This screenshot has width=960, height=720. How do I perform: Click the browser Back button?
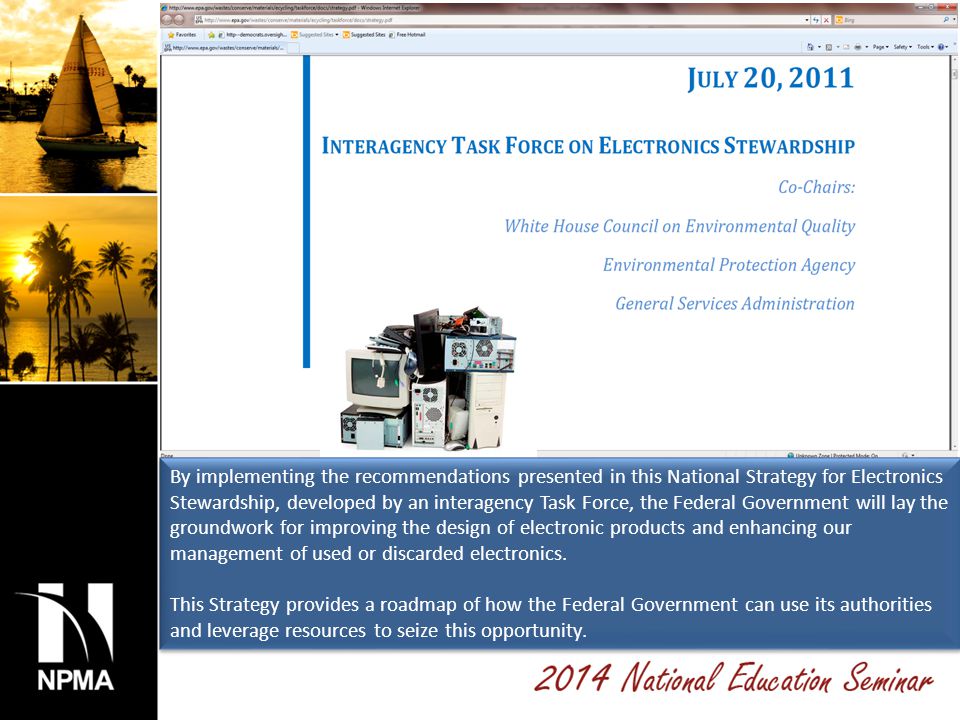point(167,20)
